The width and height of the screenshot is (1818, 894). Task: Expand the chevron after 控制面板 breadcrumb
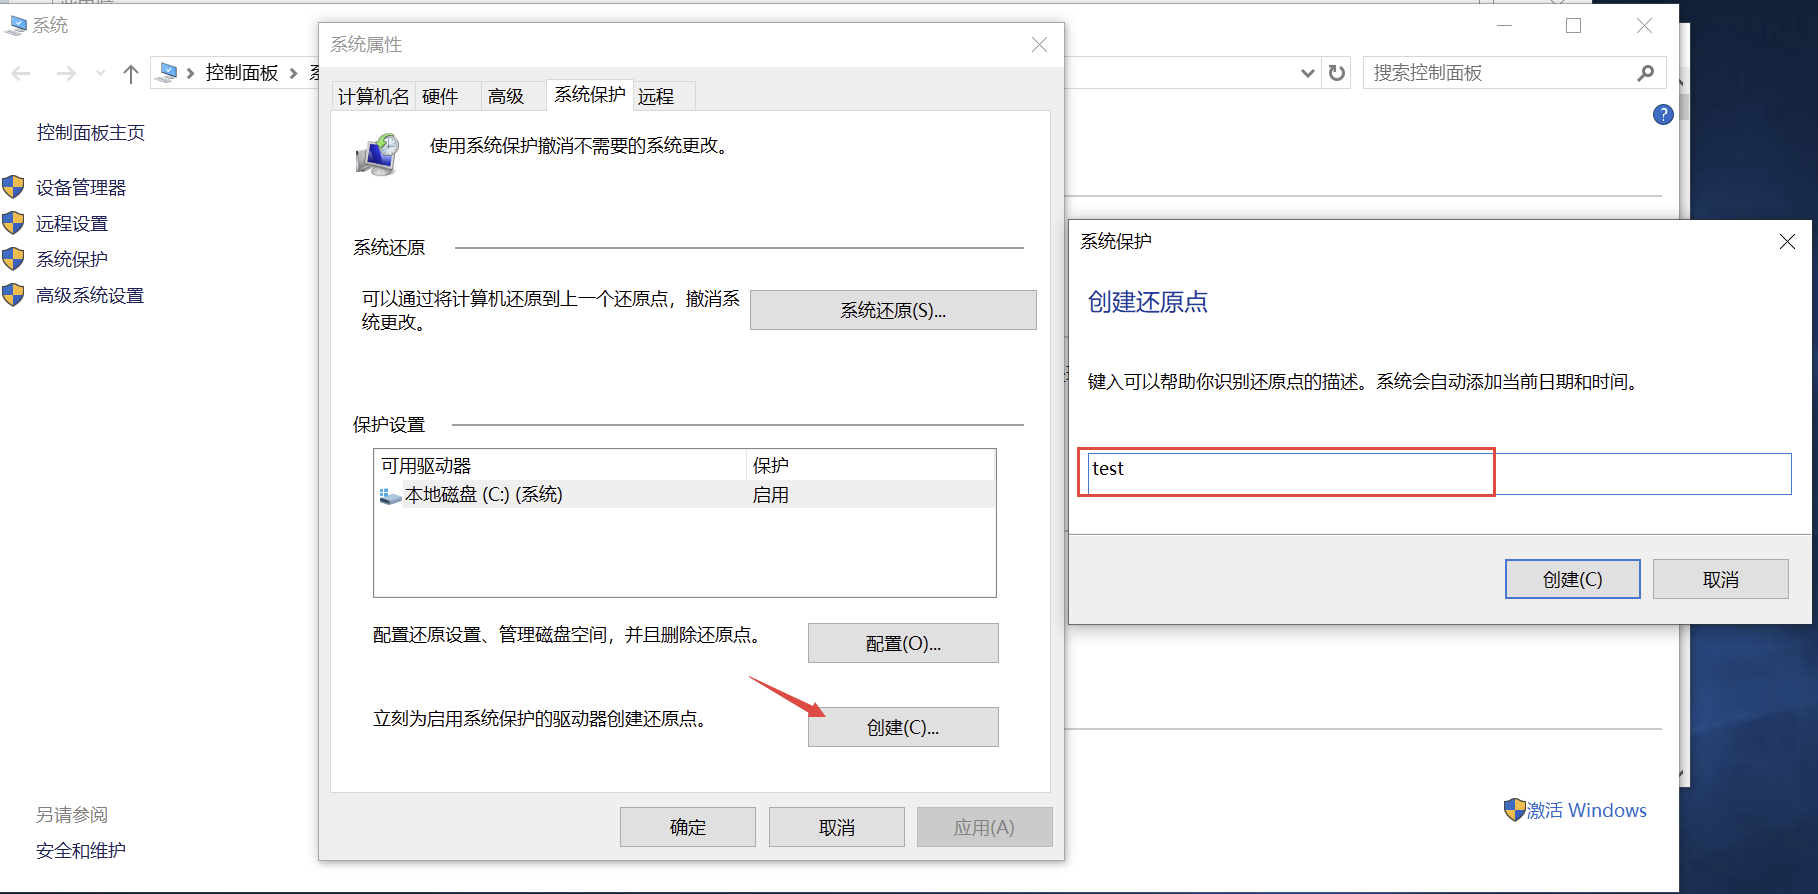(x=293, y=73)
